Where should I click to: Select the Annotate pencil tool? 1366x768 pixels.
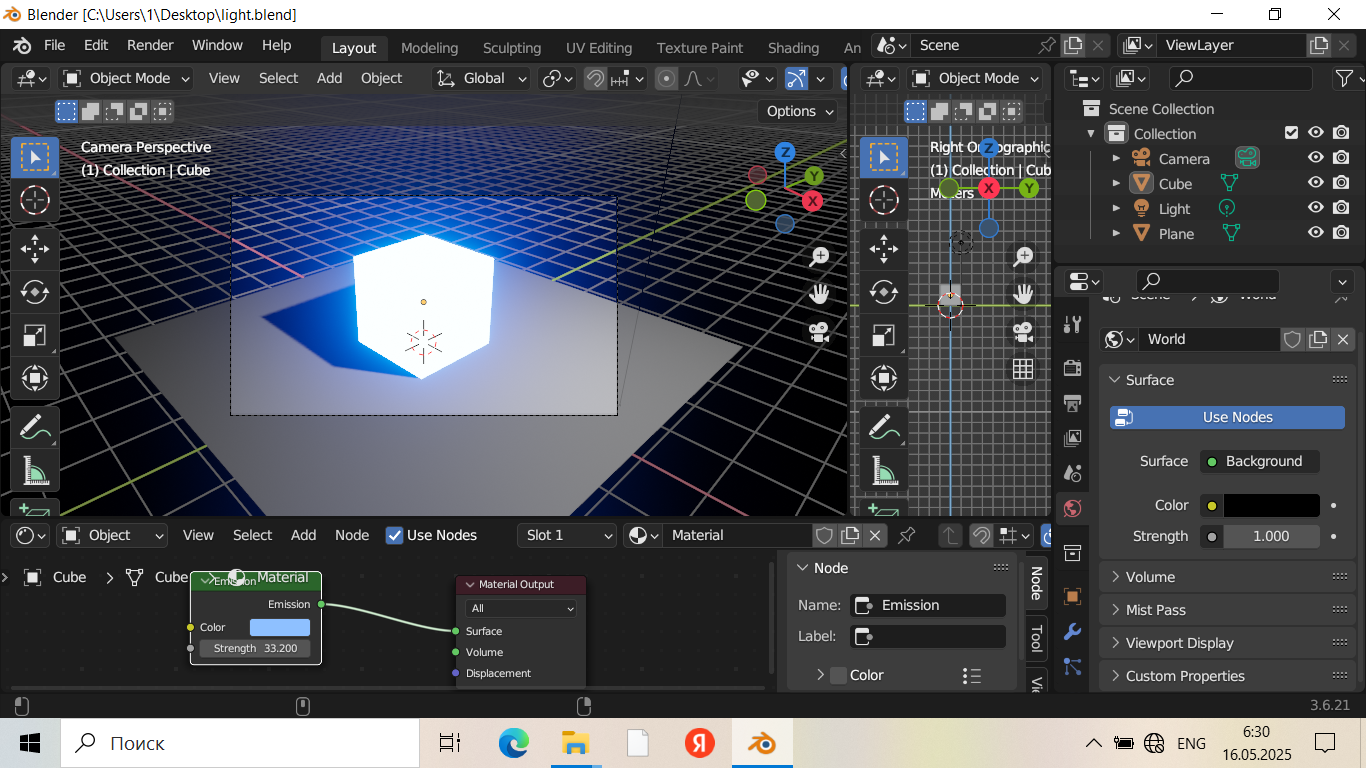pos(35,427)
